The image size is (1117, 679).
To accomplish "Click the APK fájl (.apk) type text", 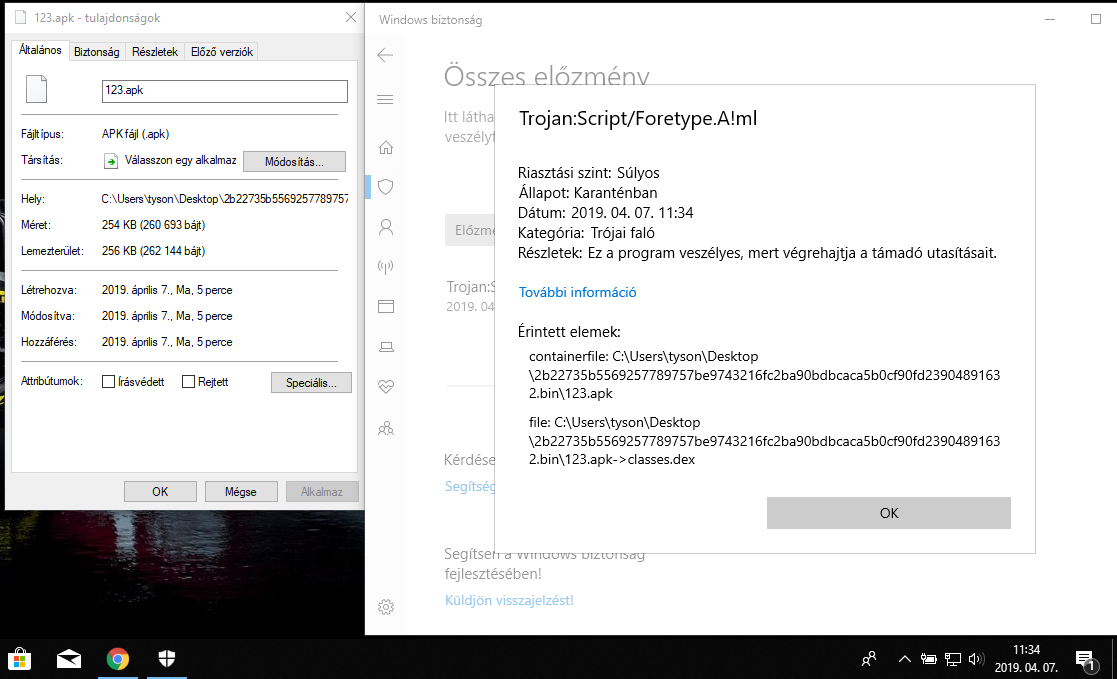I will pyautogui.click(x=135, y=134).
